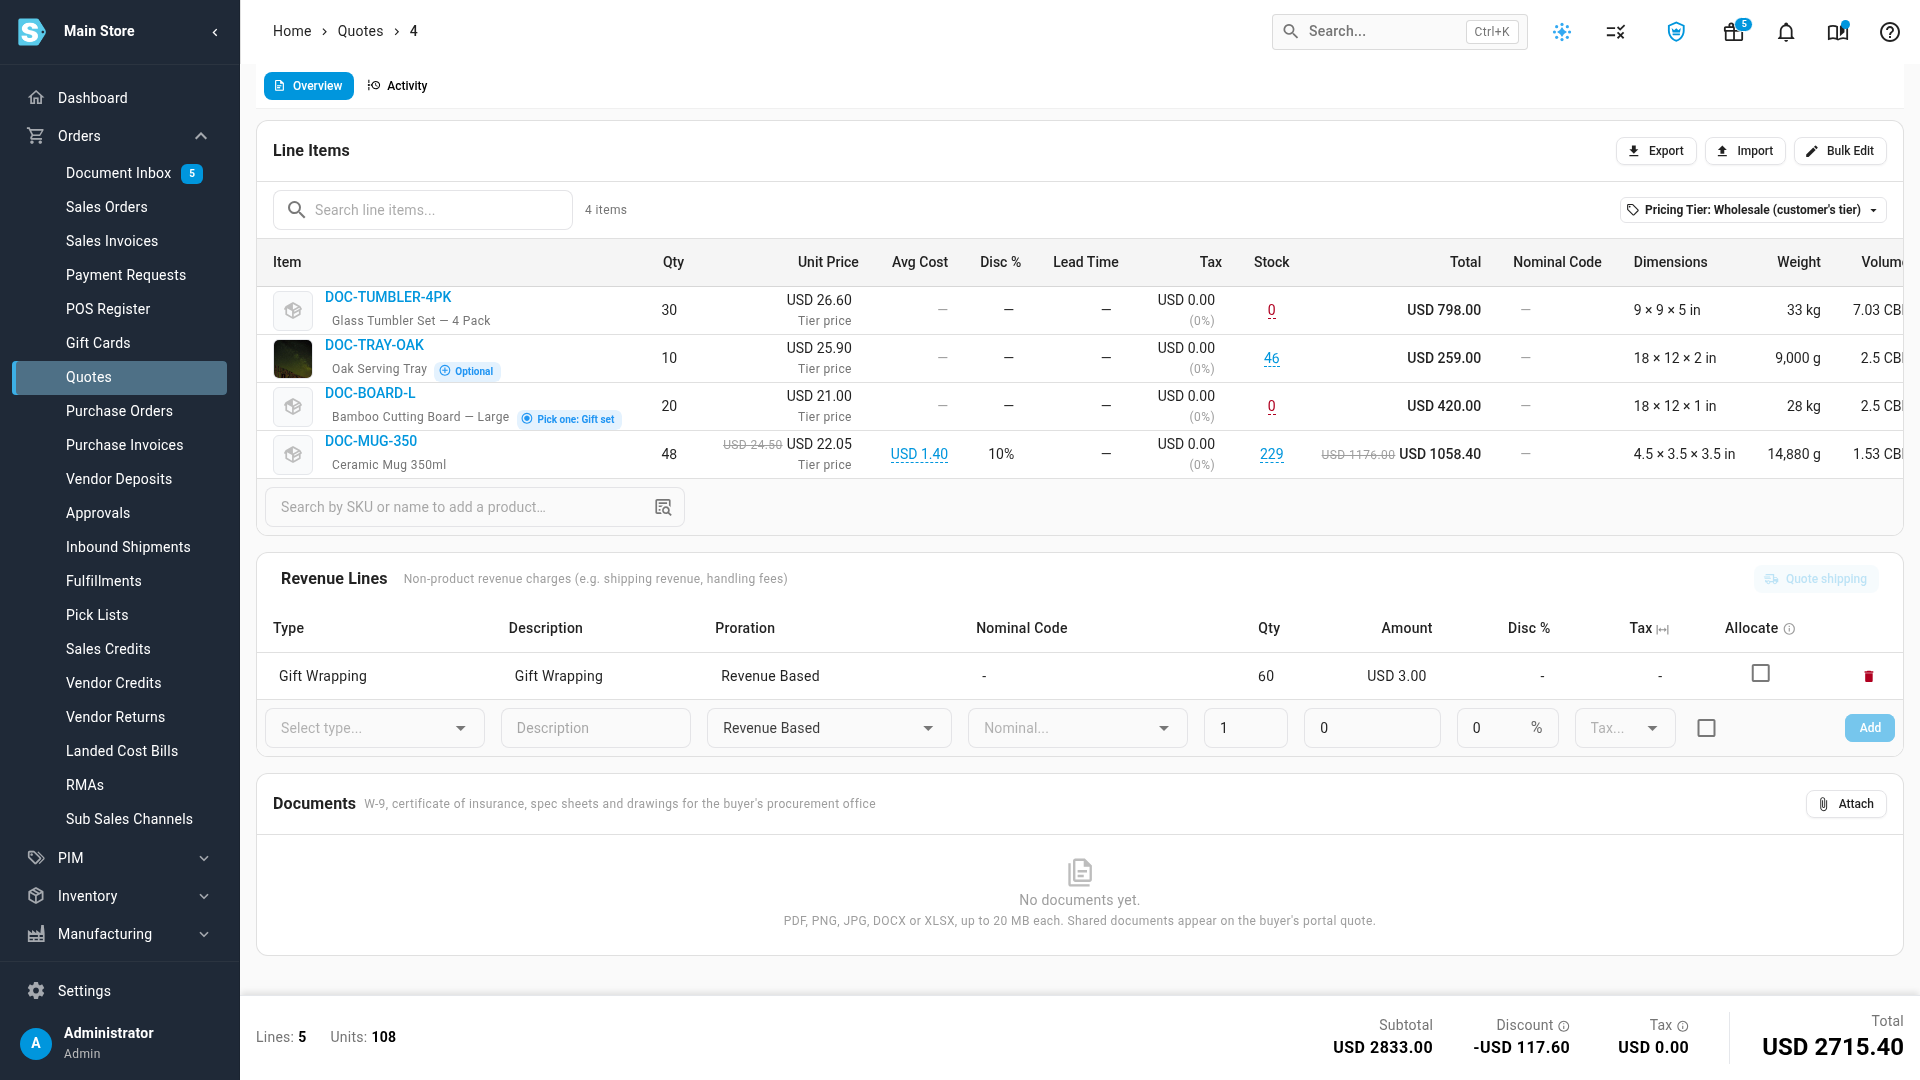Click the Tax info icon in totals footer

pyautogui.click(x=1683, y=1026)
